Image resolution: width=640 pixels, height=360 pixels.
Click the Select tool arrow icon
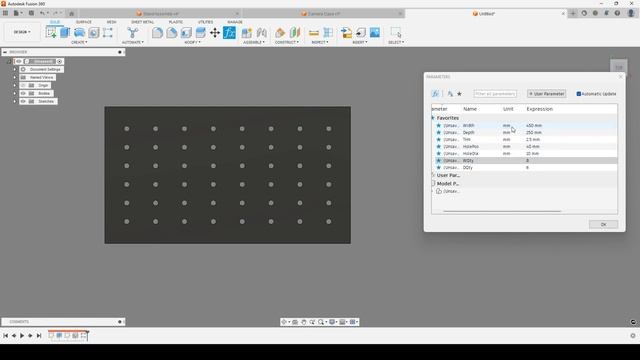click(396, 33)
